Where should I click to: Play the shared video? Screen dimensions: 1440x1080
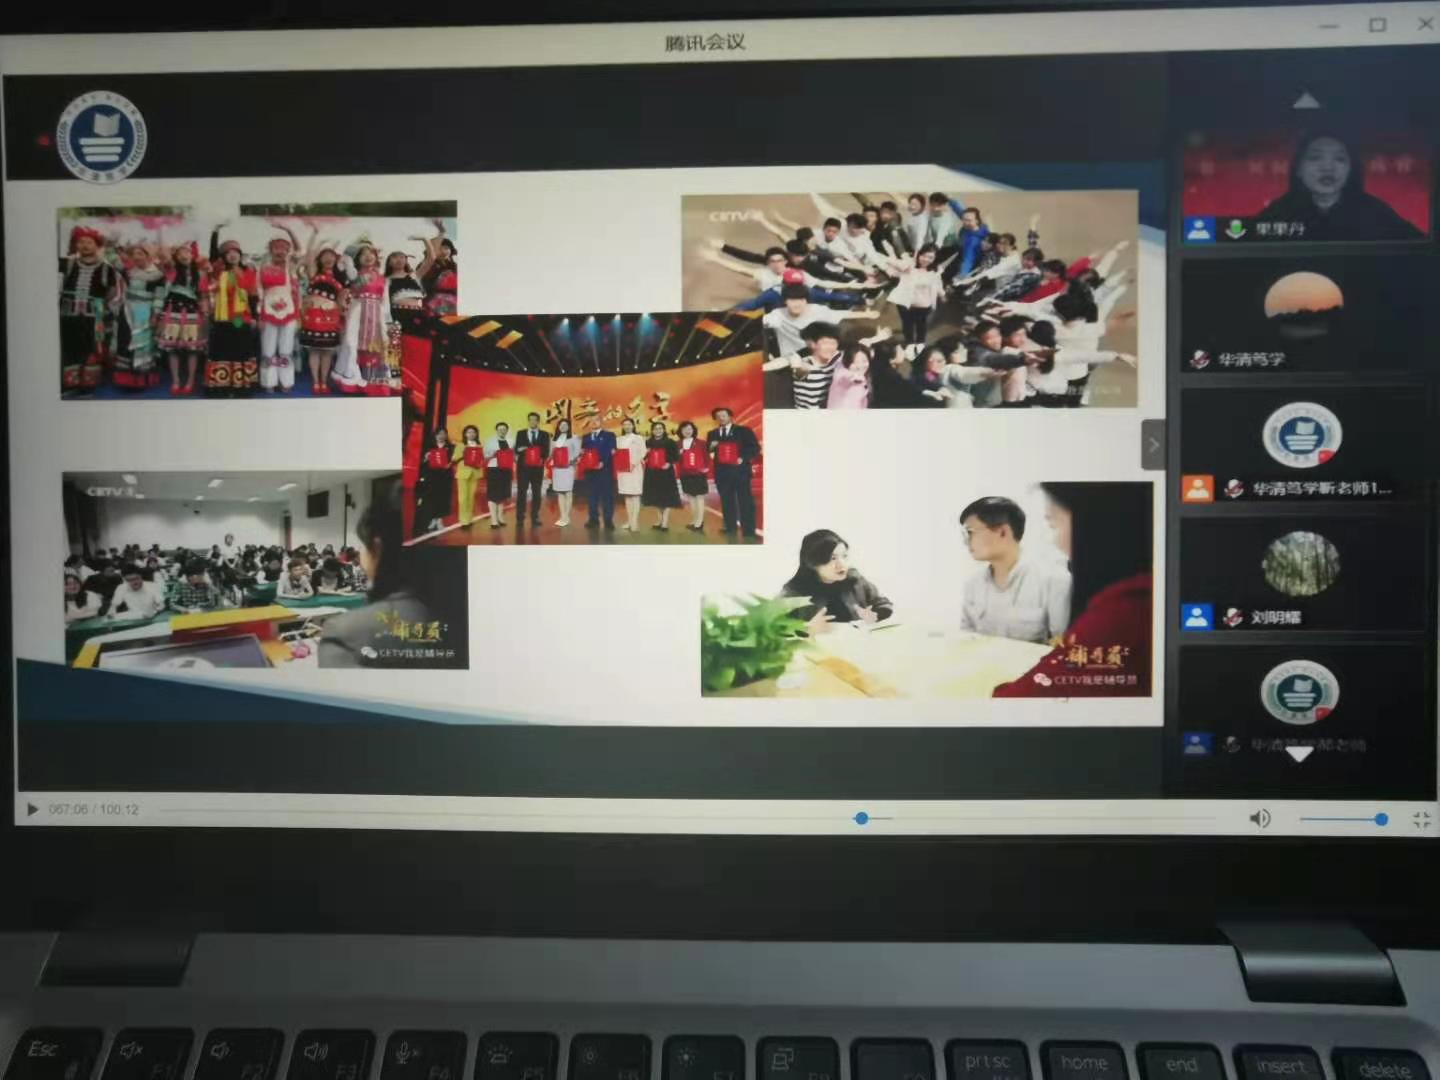[x=32, y=809]
